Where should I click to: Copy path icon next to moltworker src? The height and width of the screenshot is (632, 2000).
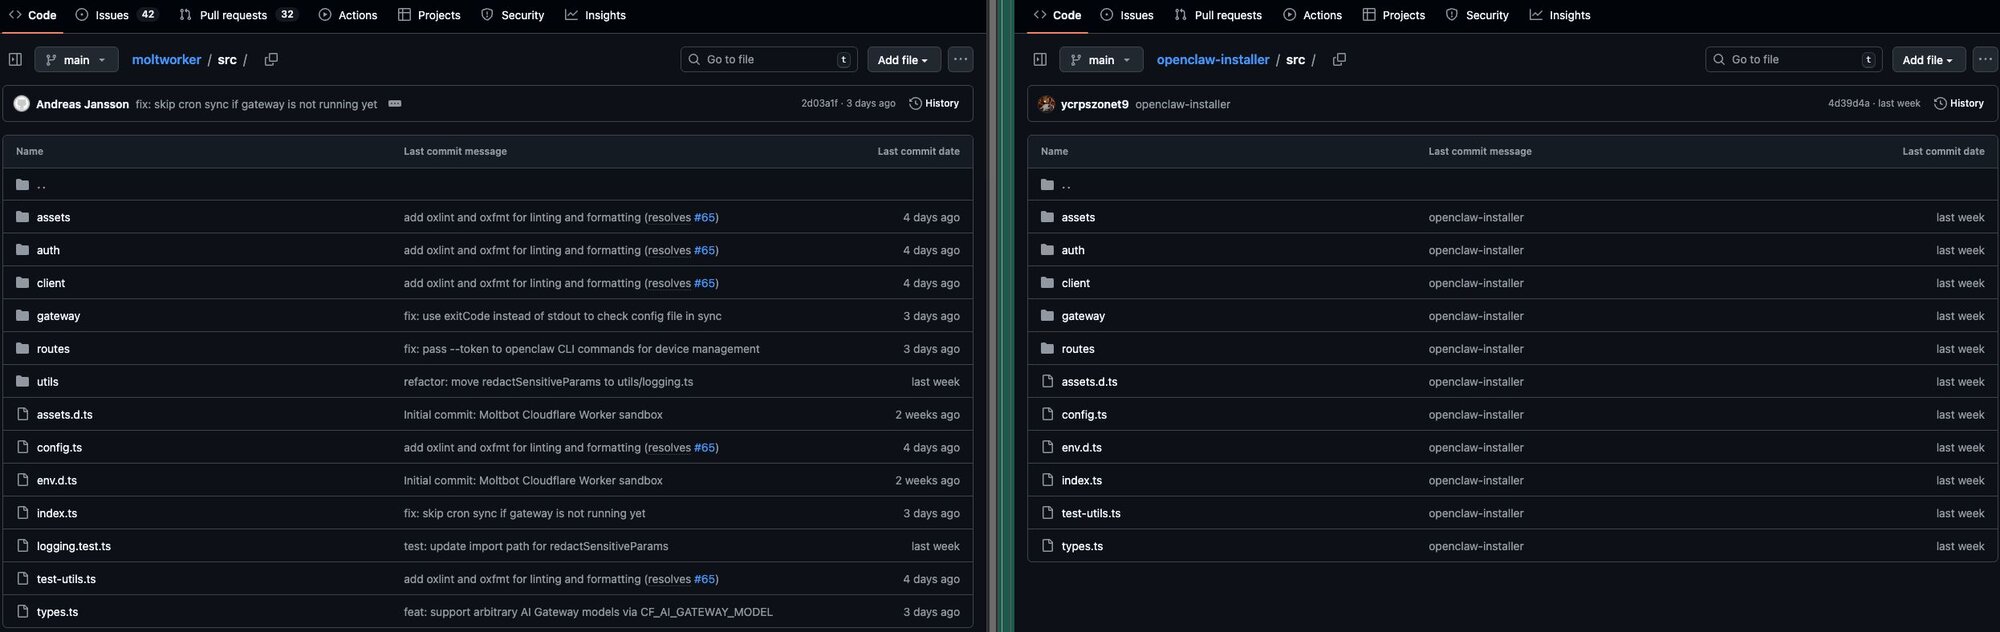[x=271, y=59]
